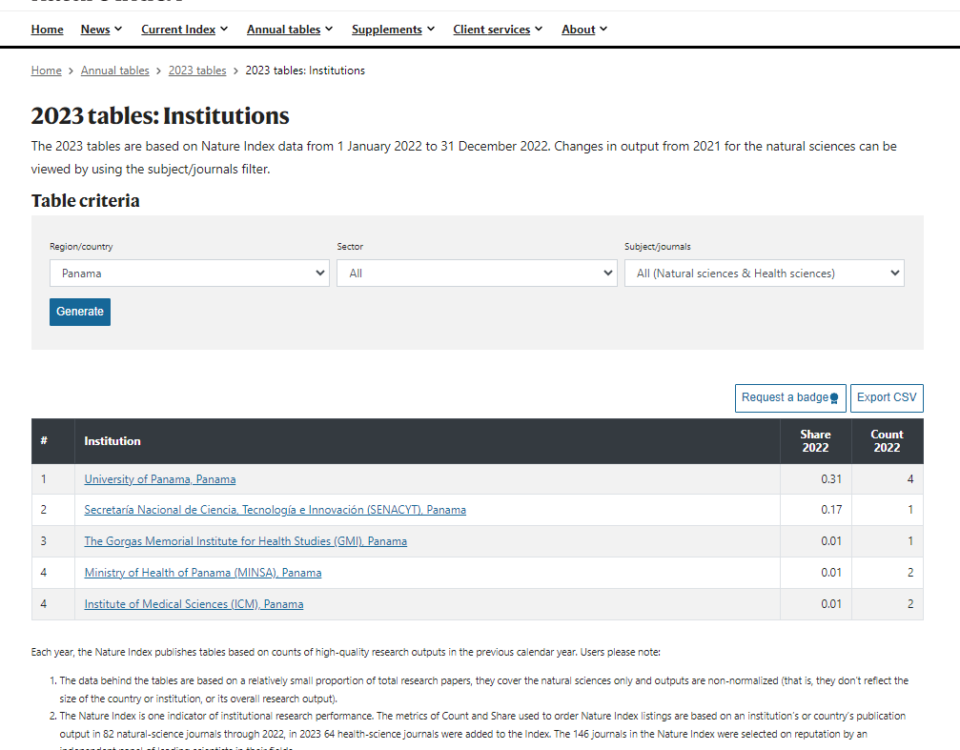960x750 pixels.
Task: Select the 0.17 share value cell
Action: [x=816, y=510]
